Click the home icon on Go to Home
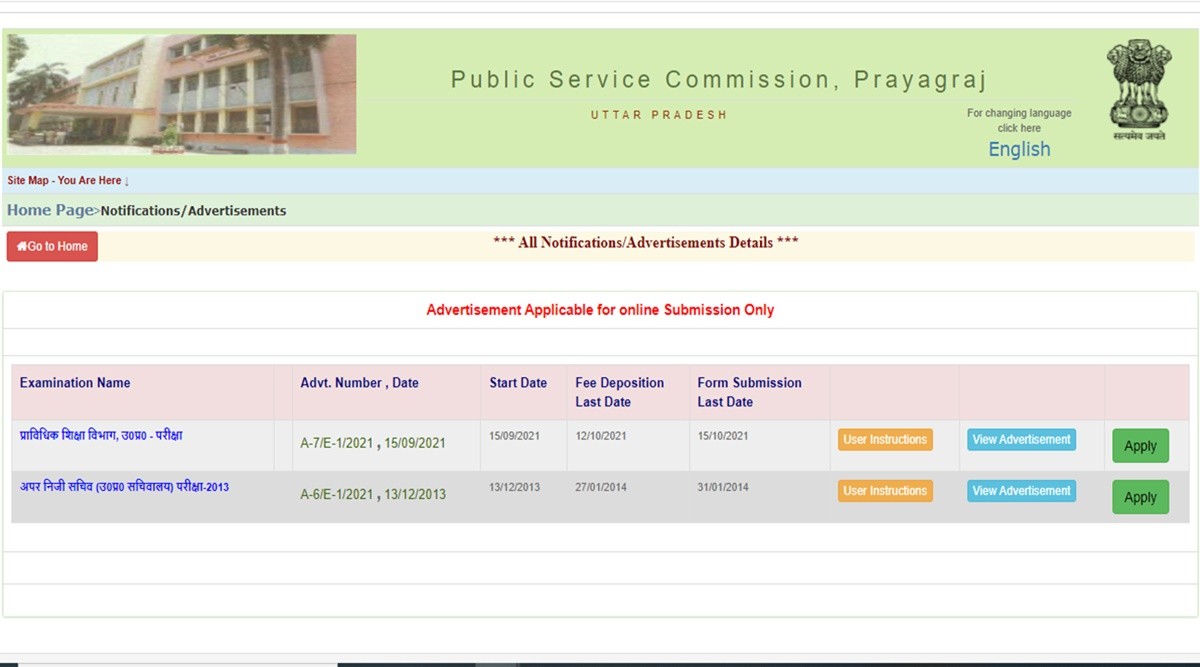 22,246
